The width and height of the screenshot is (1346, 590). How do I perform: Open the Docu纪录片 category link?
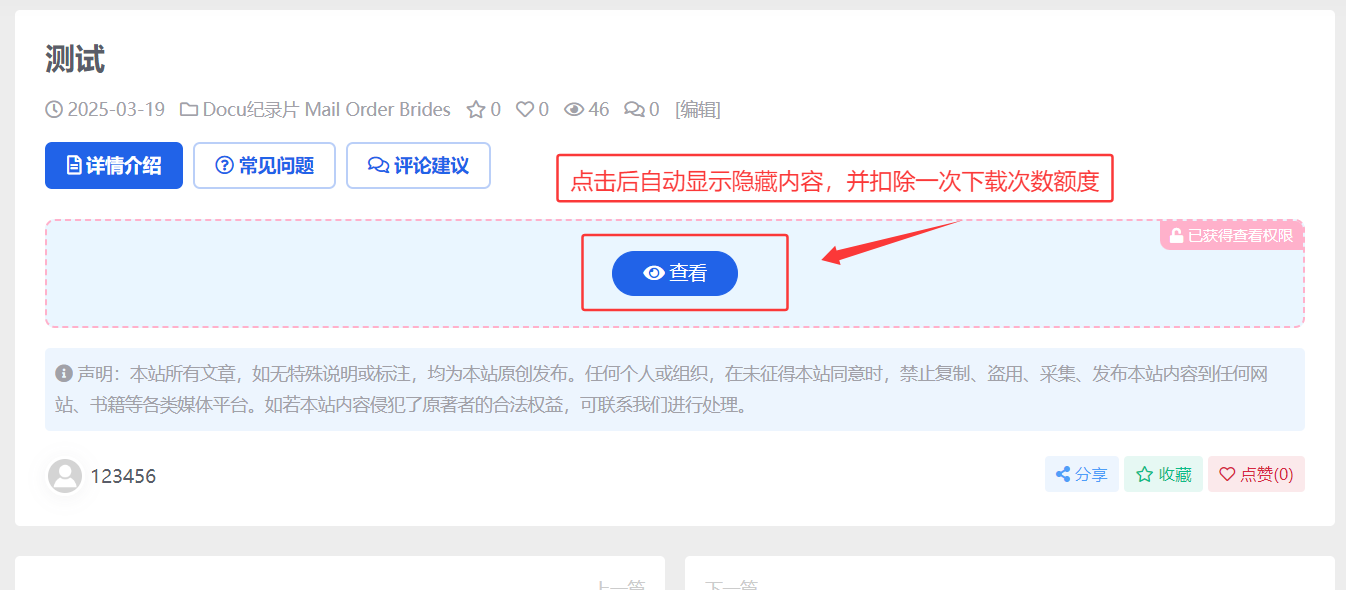251,110
